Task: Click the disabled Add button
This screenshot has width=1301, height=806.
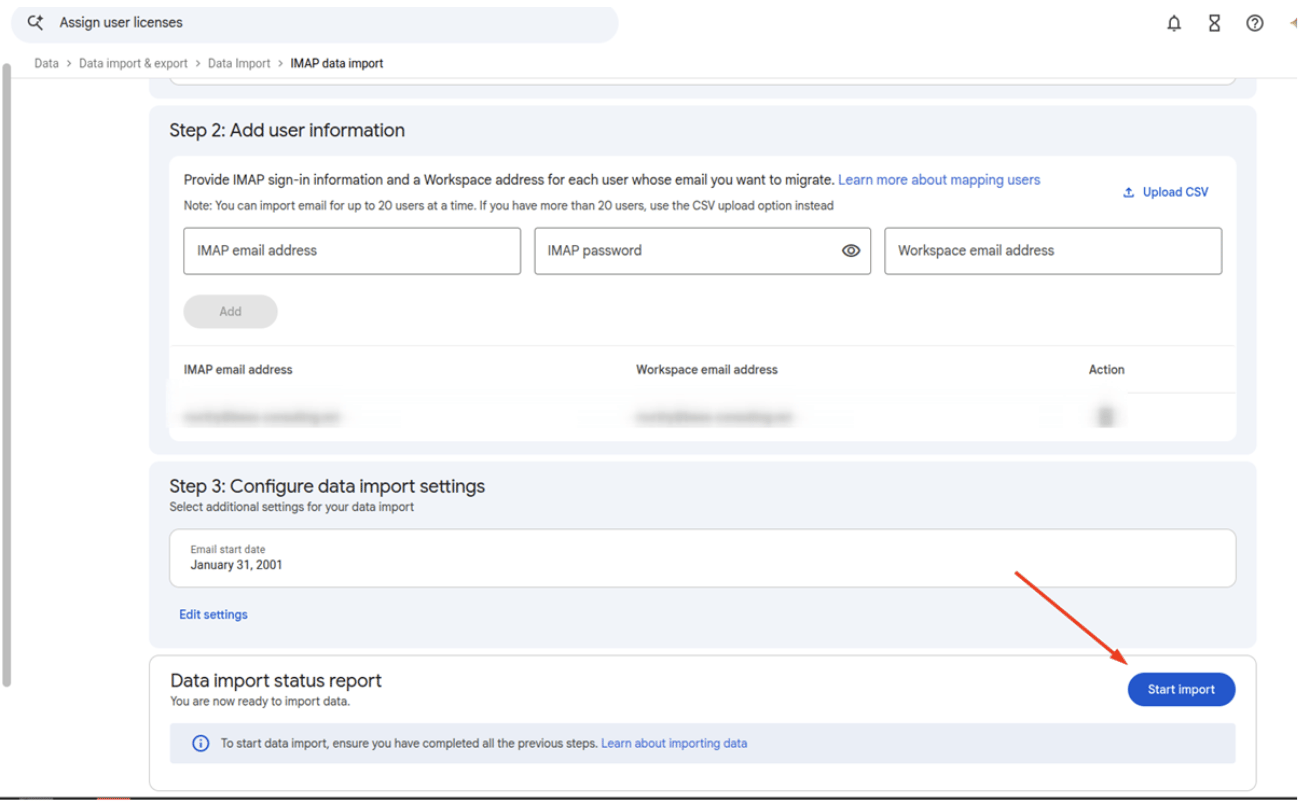Action: (x=230, y=312)
